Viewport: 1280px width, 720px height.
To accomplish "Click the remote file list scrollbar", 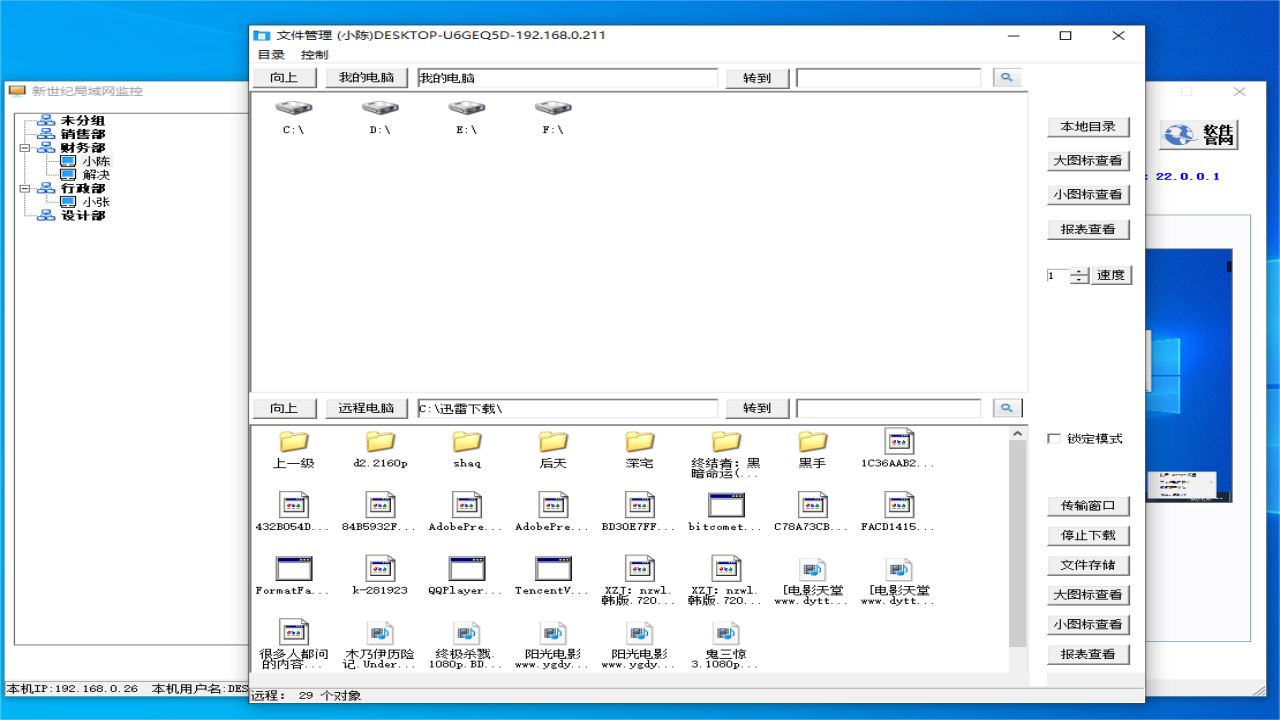I will [x=1017, y=540].
